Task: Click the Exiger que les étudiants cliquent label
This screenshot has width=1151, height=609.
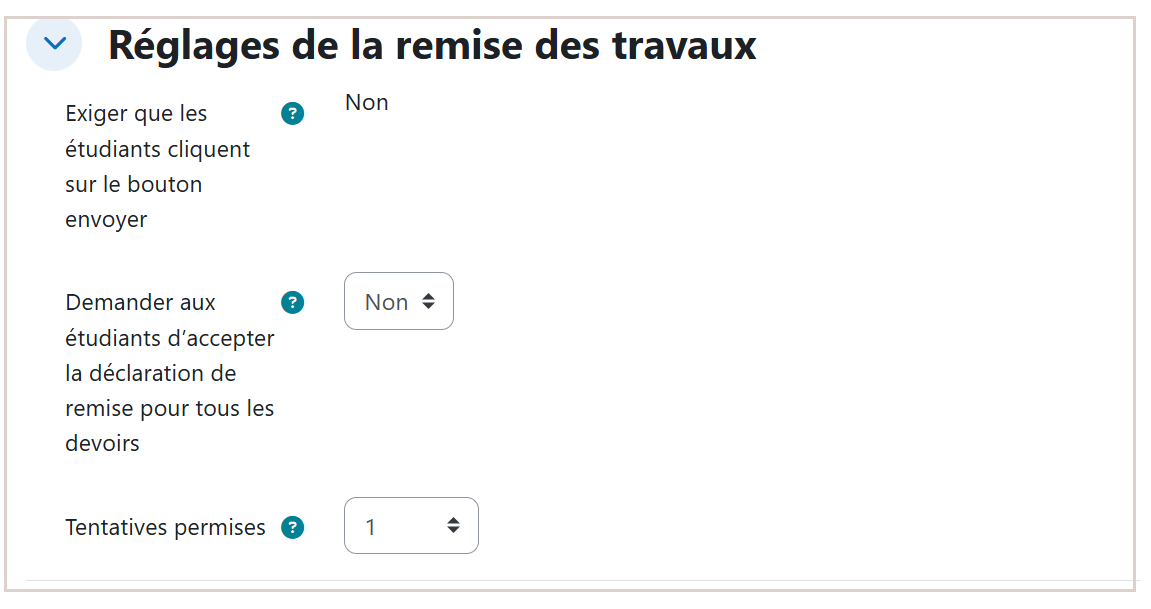Action: point(157,167)
